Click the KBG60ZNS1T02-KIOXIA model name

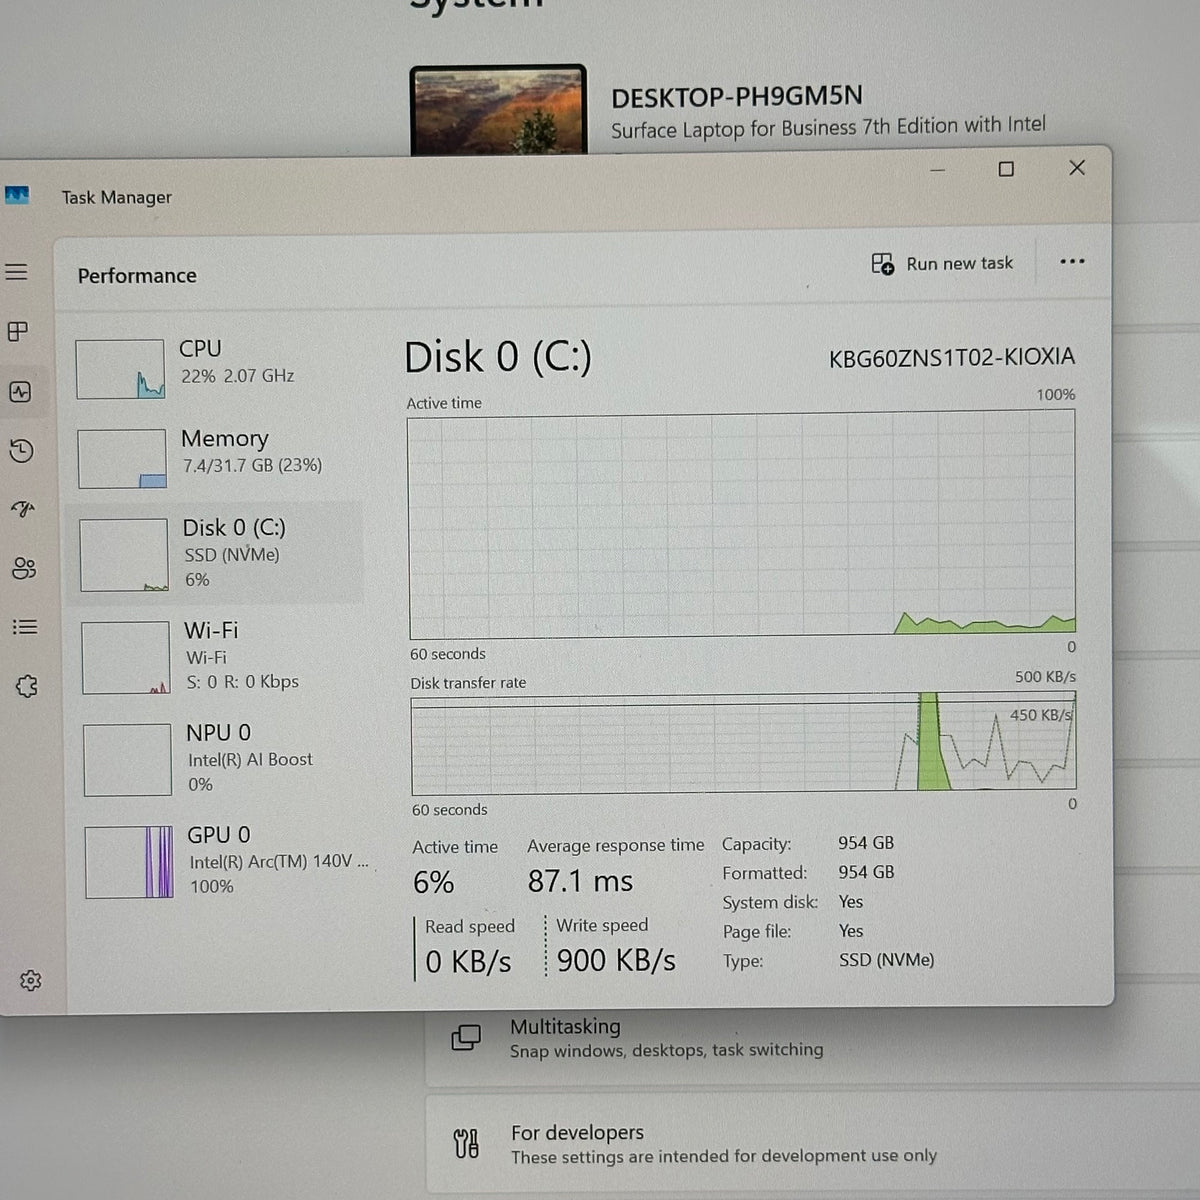click(952, 357)
